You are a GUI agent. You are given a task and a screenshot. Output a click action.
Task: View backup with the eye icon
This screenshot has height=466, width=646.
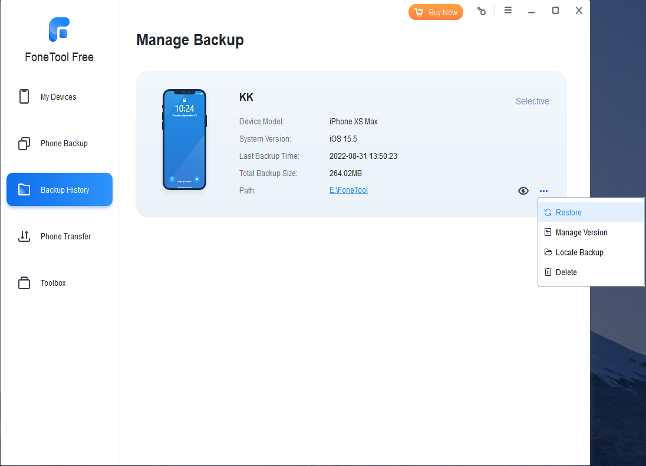523,190
